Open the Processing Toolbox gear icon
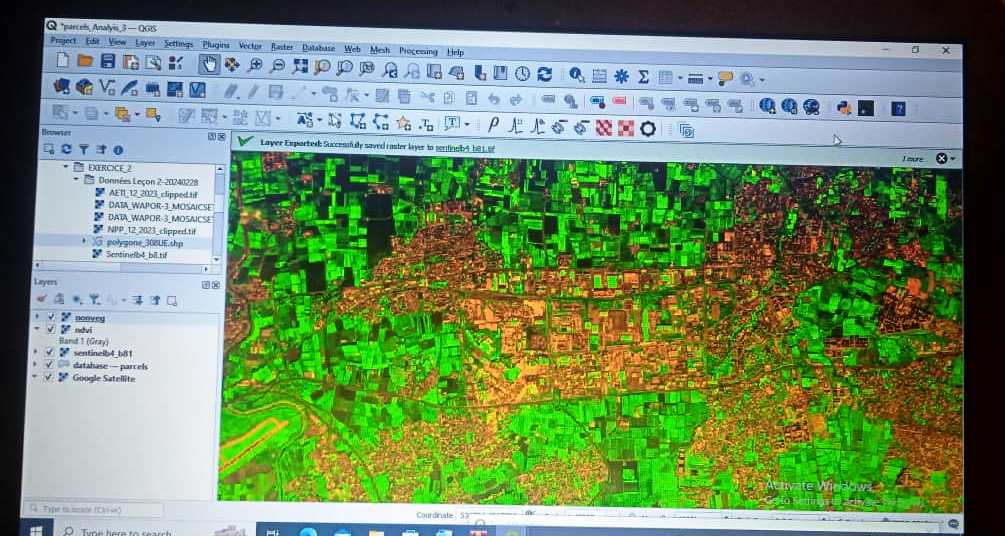This screenshot has width=1005, height=536. (620, 76)
